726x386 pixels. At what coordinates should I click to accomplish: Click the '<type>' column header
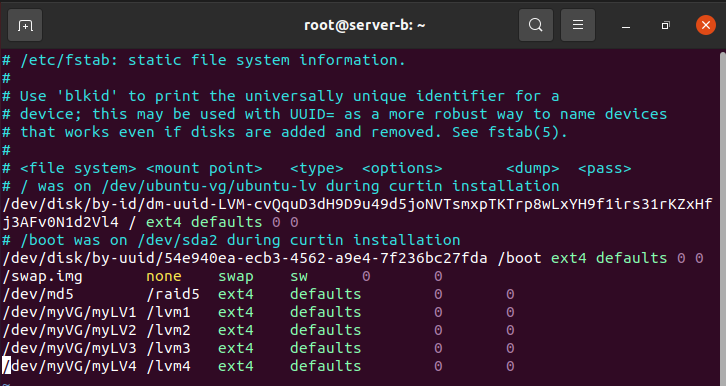point(317,168)
